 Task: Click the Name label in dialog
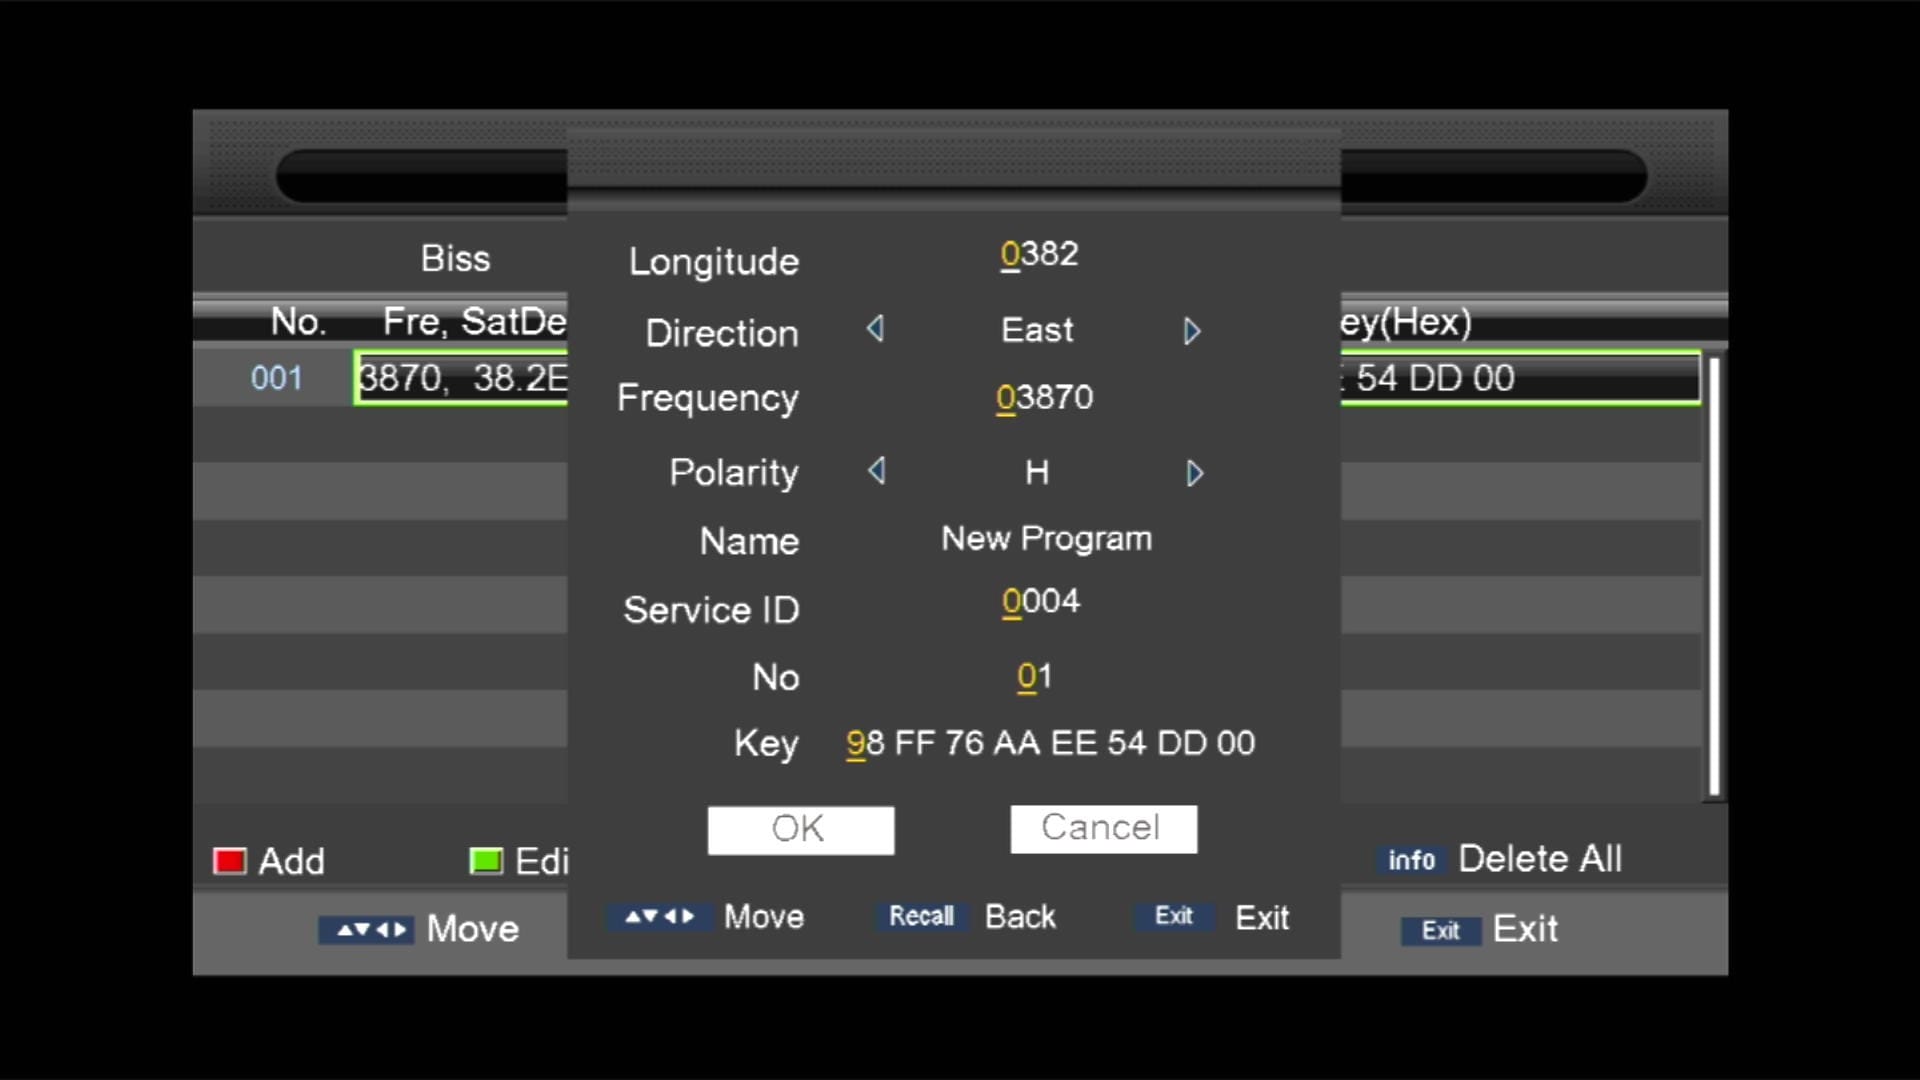click(750, 542)
